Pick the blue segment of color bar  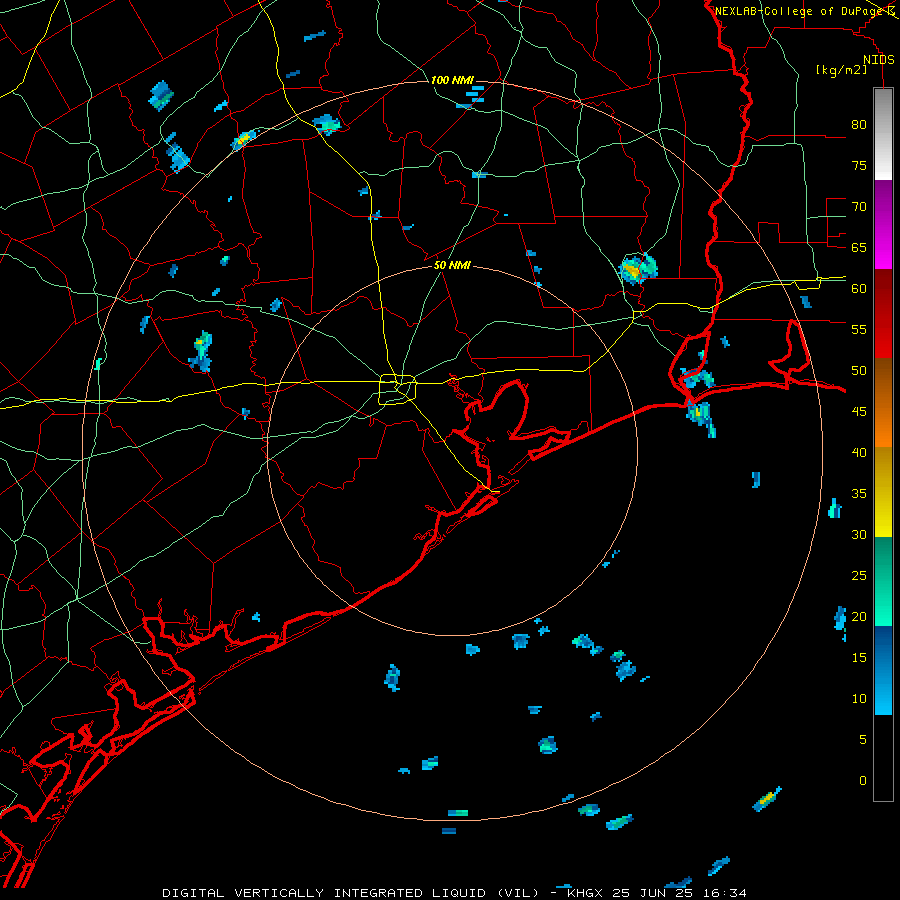[883, 670]
